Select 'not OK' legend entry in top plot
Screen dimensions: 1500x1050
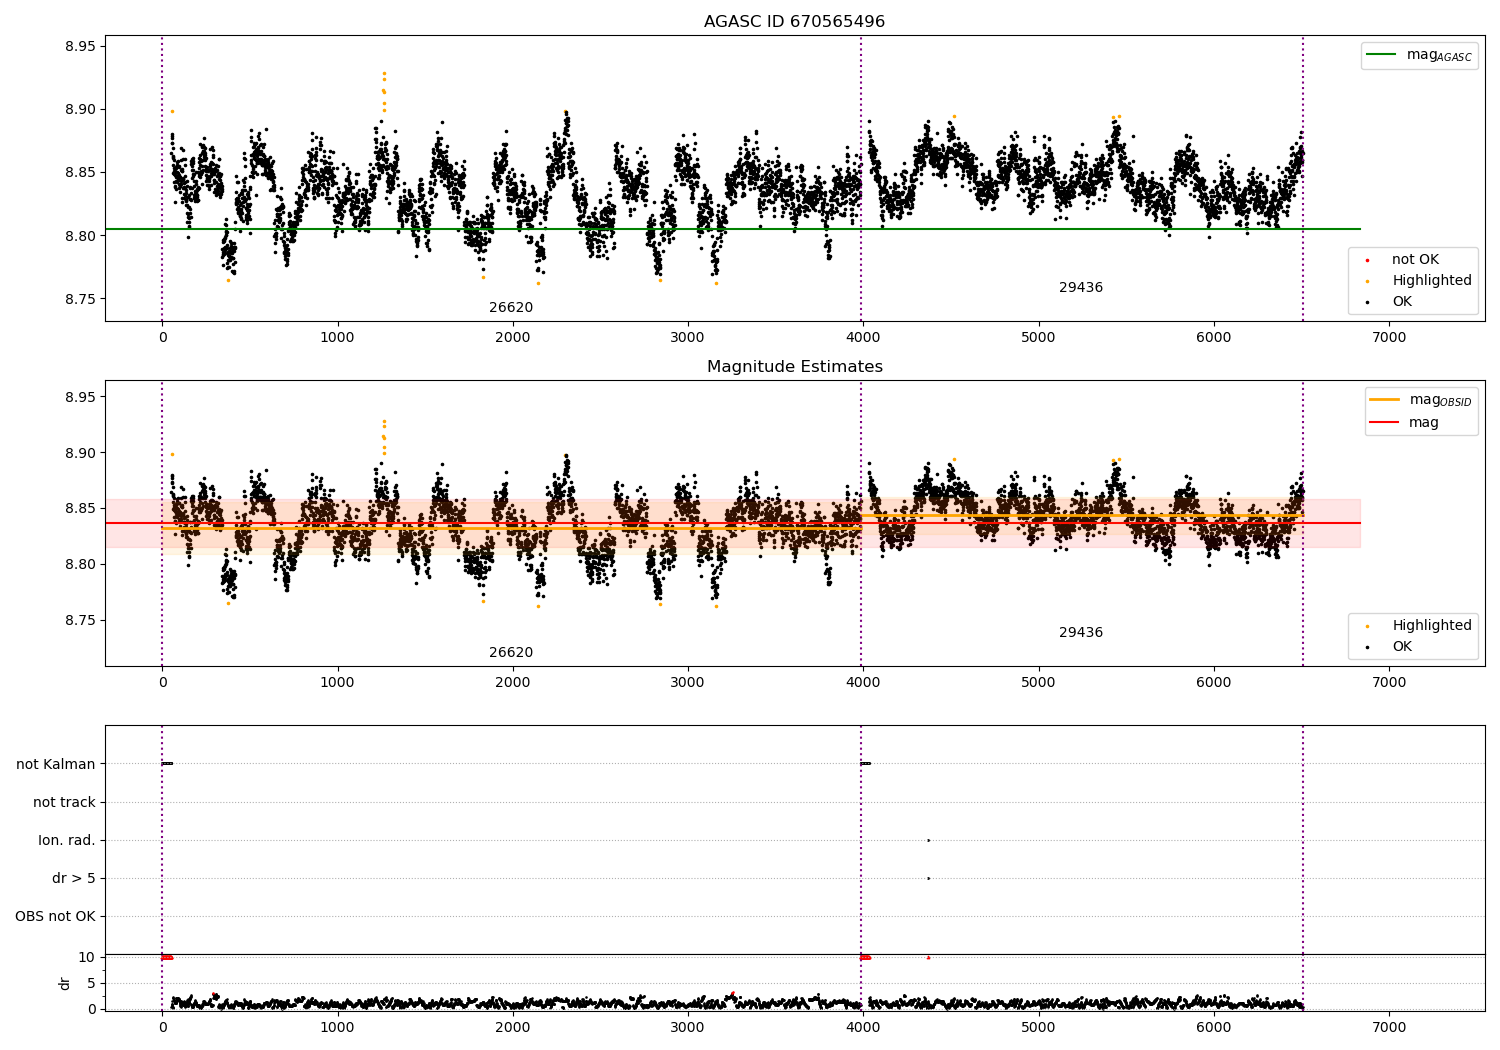(1415, 259)
